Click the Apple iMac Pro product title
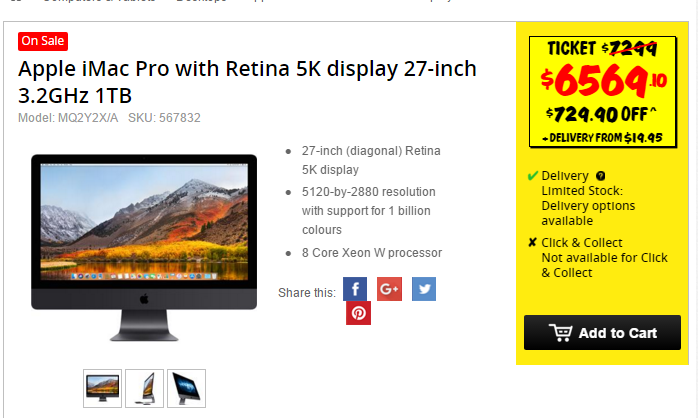 (x=247, y=82)
